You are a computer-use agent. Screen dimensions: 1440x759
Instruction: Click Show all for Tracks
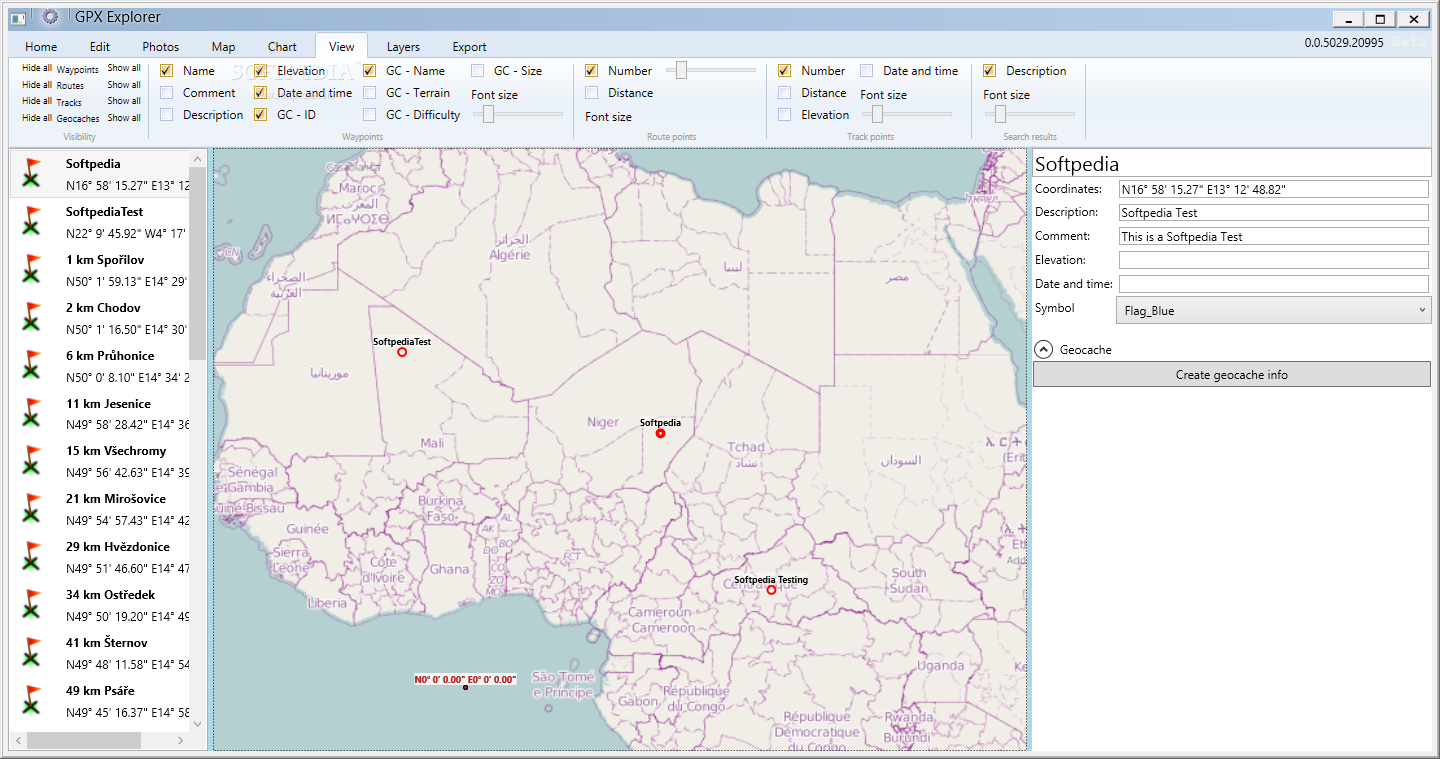pyautogui.click(x=124, y=101)
